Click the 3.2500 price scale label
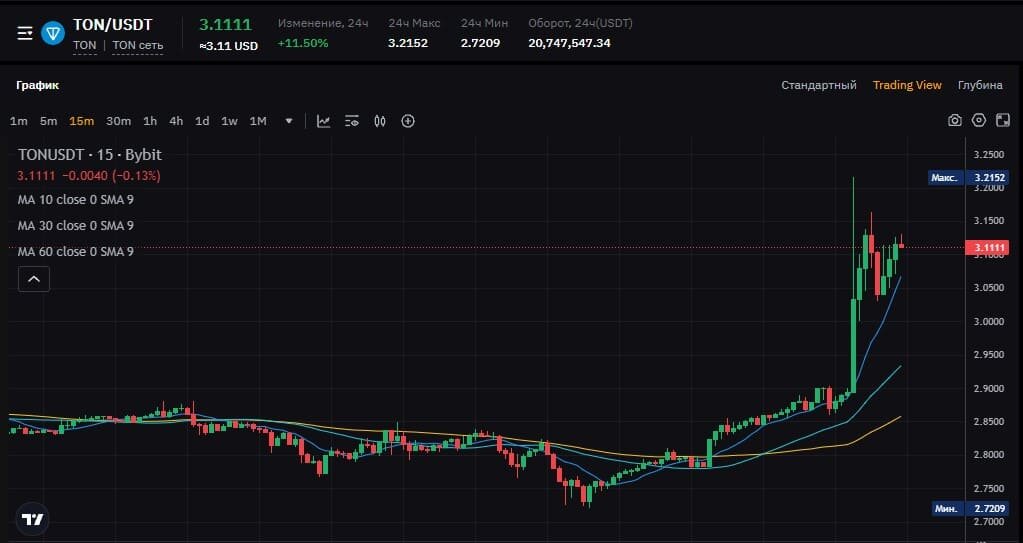Screen dimensions: 1023x543 (988, 155)
